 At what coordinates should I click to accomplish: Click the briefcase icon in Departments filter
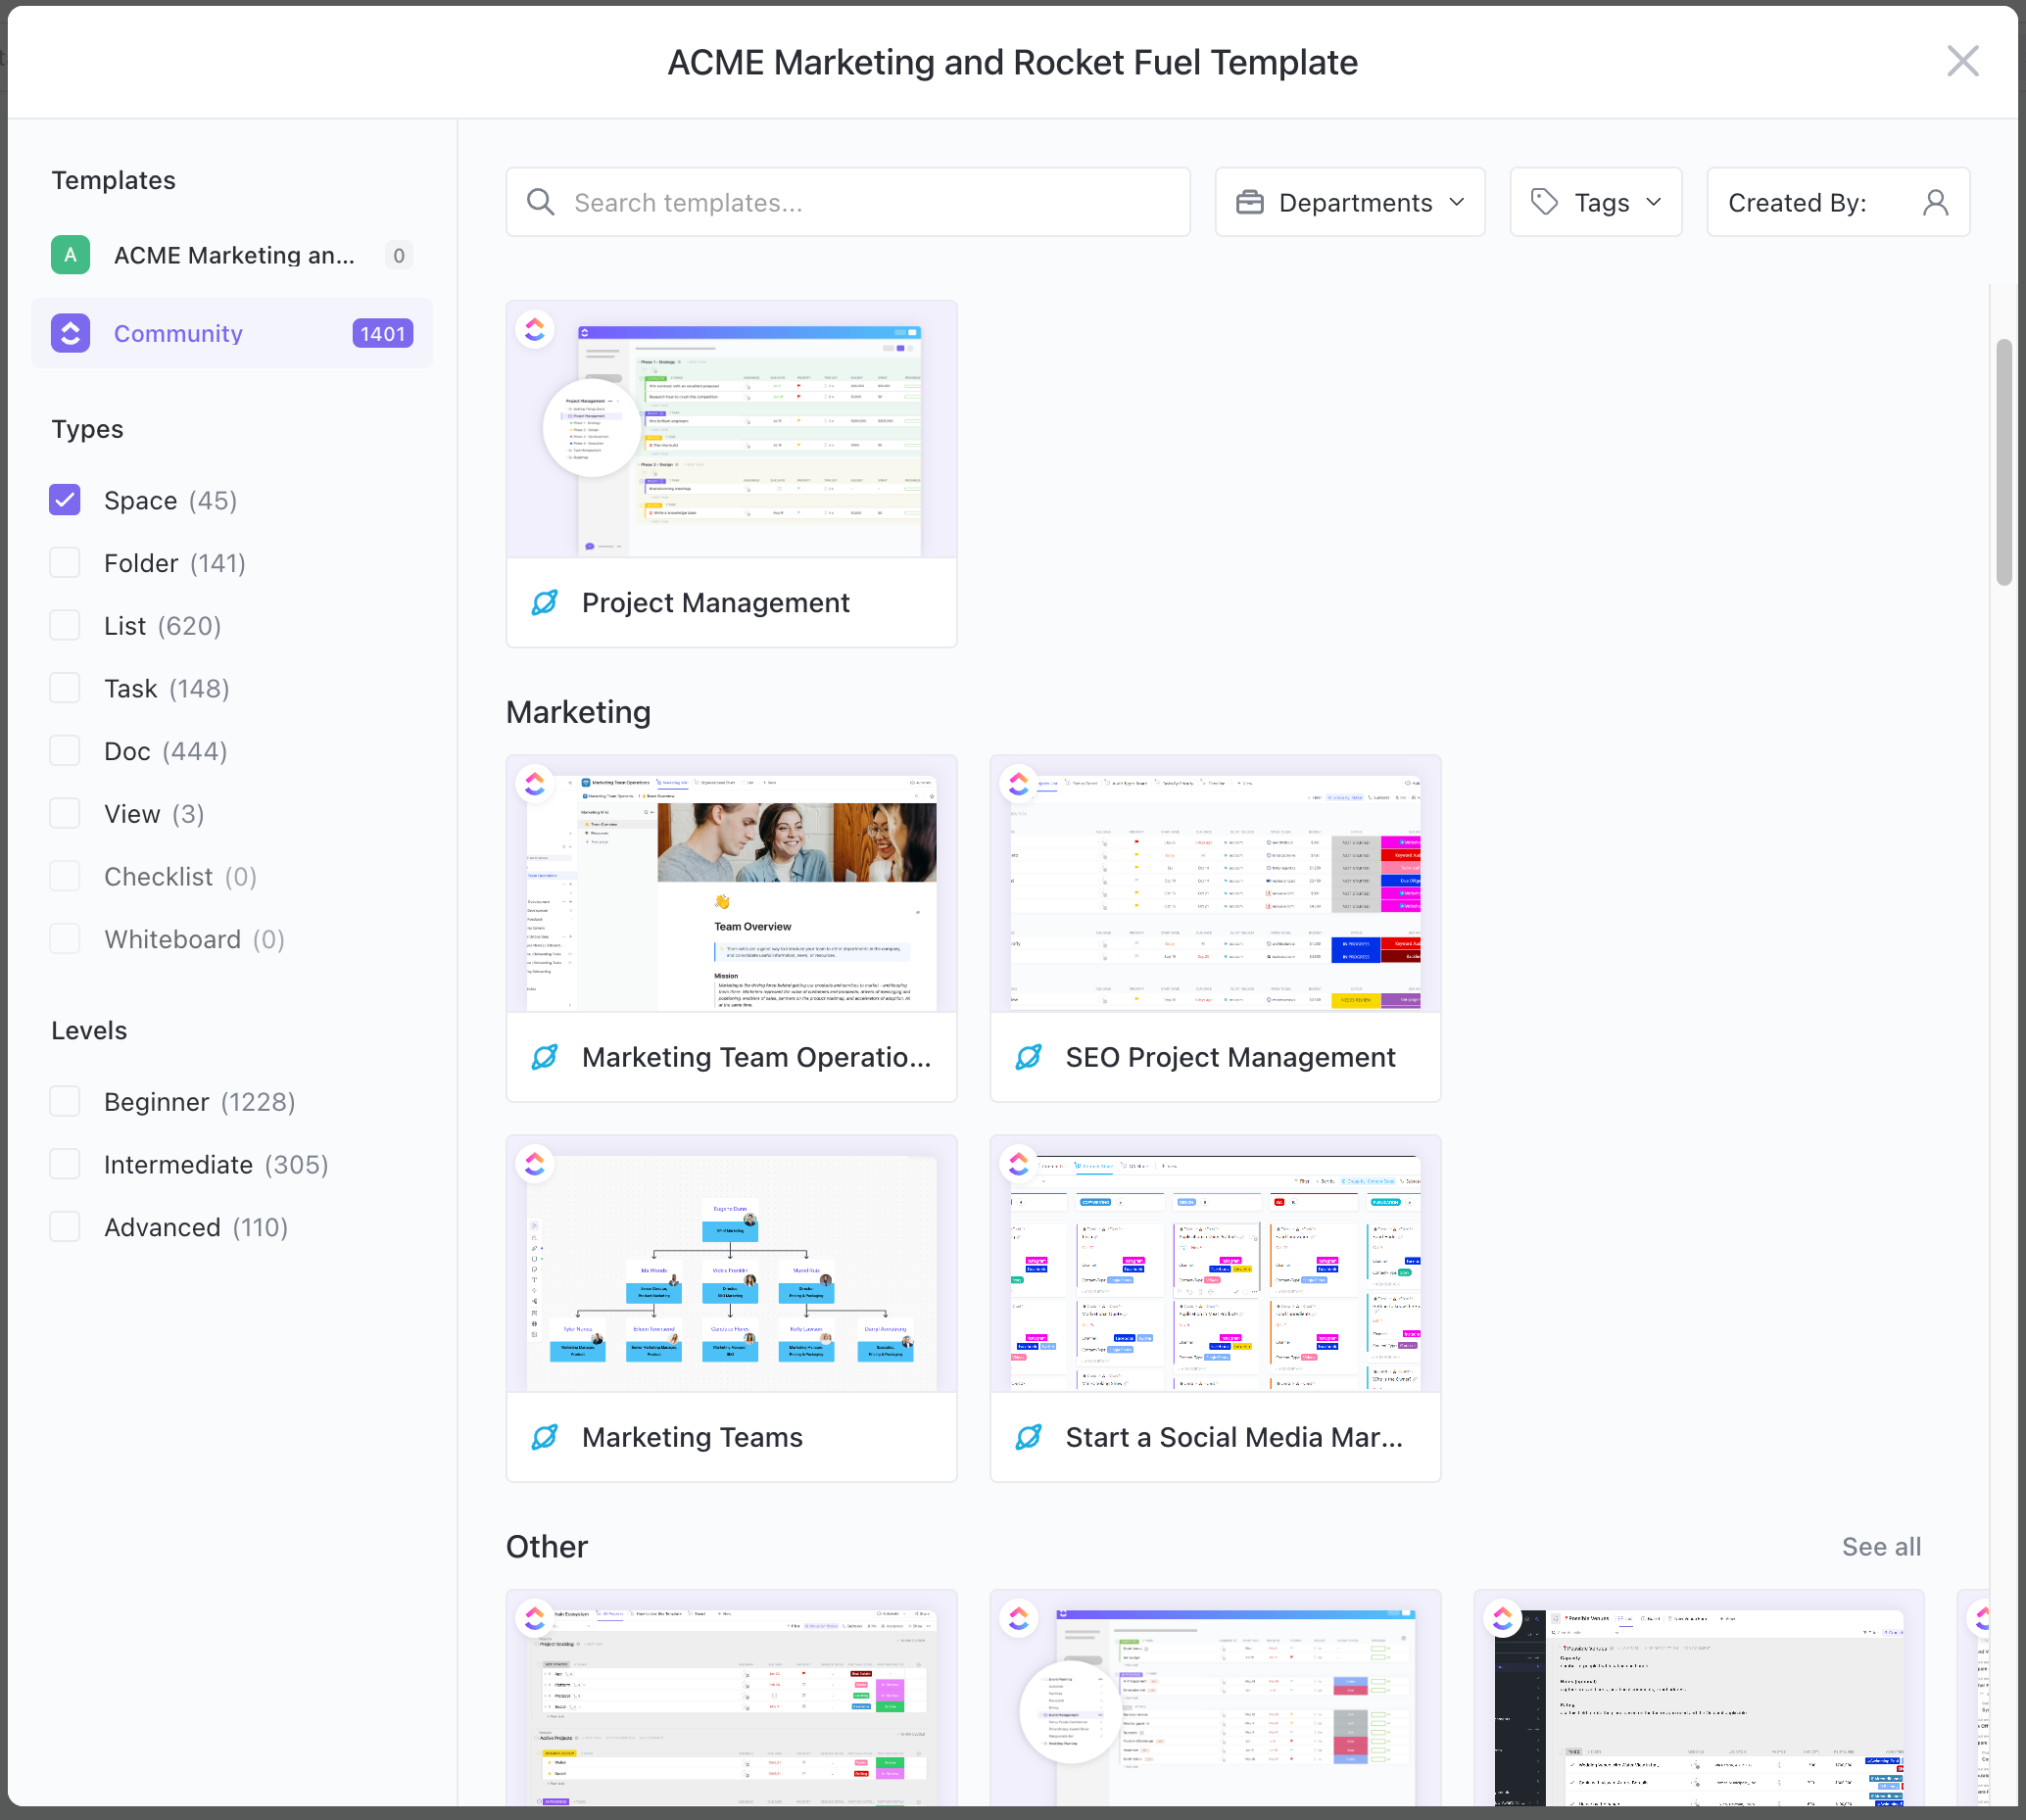pos(1249,202)
